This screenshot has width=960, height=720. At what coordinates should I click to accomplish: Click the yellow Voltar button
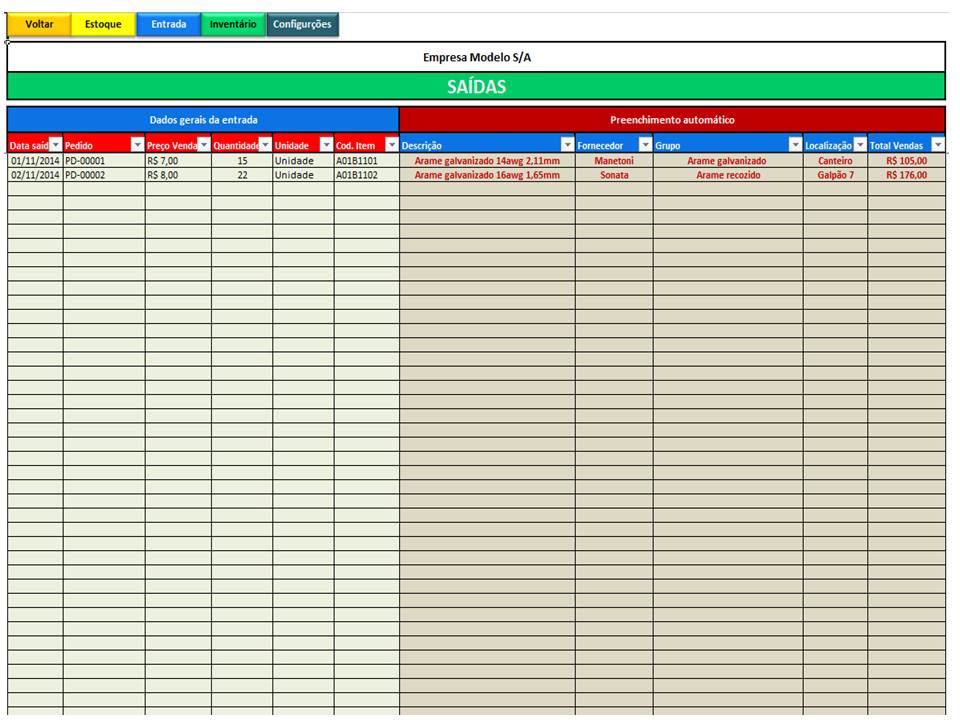point(39,24)
